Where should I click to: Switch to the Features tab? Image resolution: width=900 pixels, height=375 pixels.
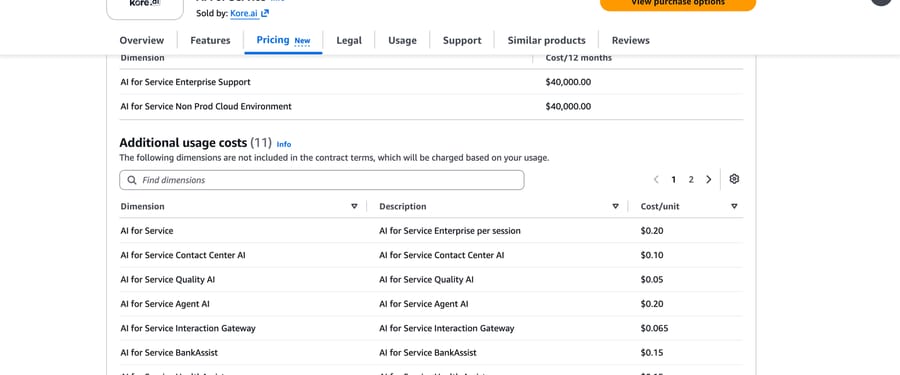(210, 40)
